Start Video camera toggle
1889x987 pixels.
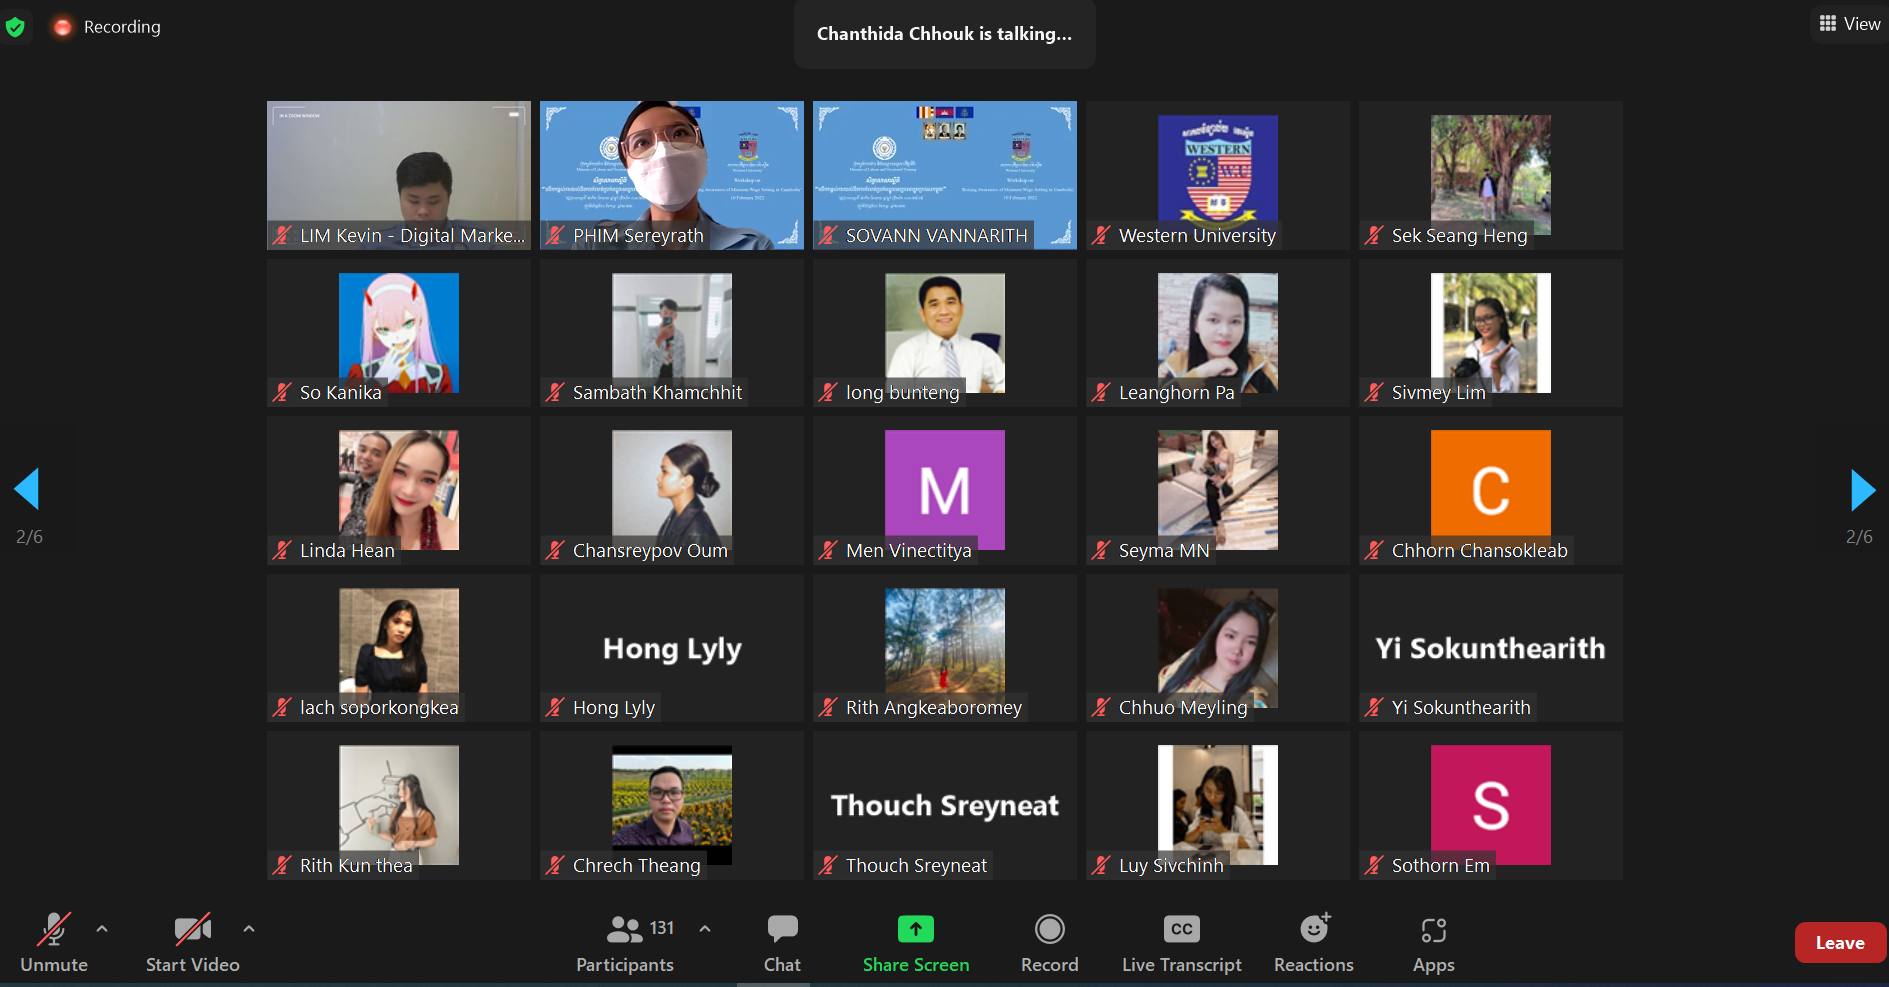192,930
